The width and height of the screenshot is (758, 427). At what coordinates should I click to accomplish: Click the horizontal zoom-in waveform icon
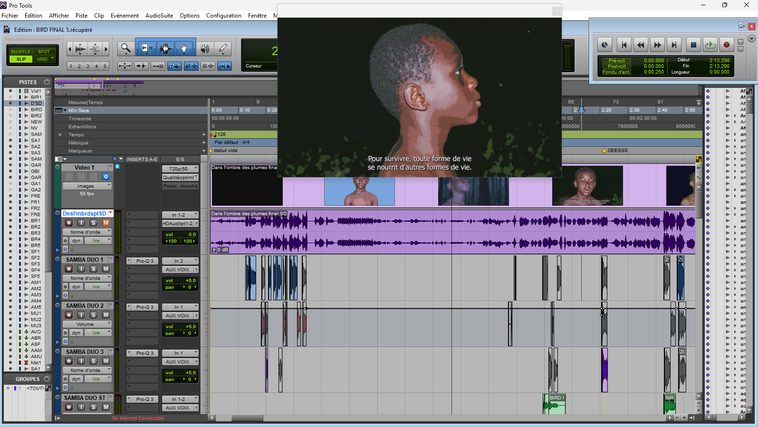(81, 48)
